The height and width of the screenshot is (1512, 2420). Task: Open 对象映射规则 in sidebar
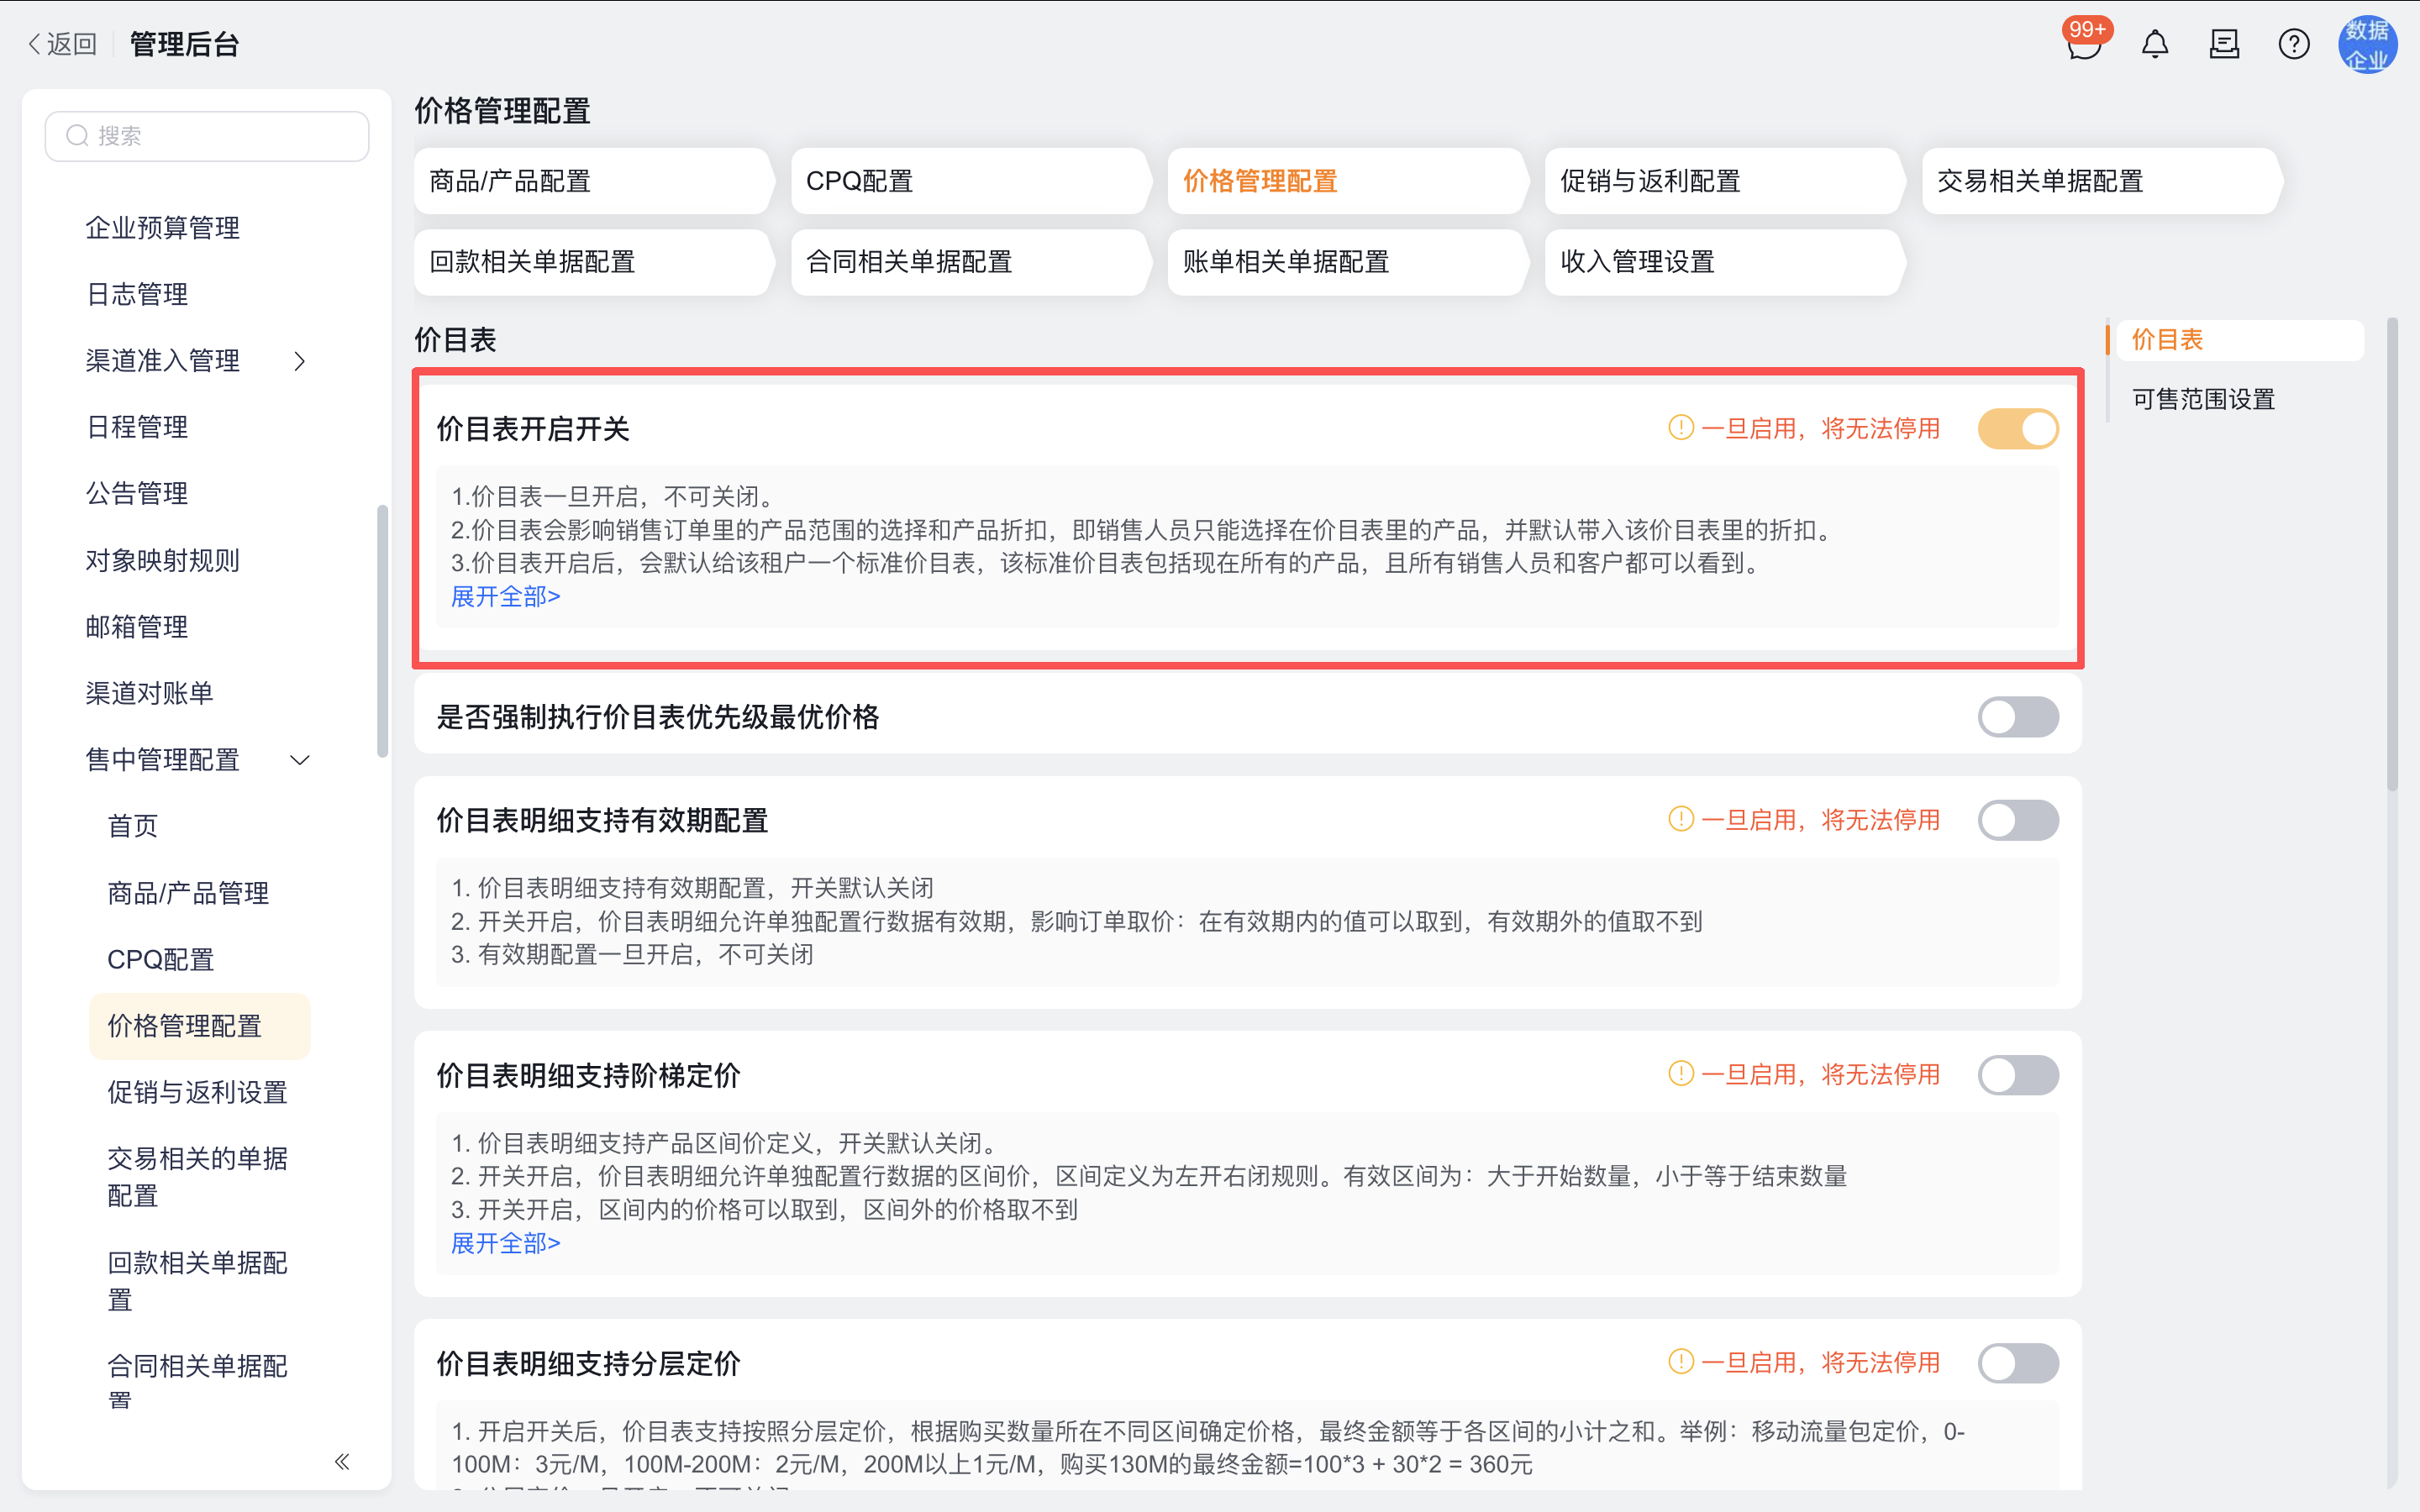pos(163,560)
